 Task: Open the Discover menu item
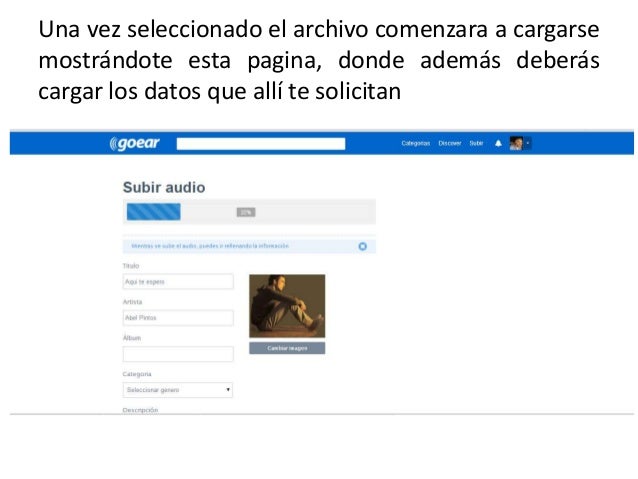[x=450, y=143]
